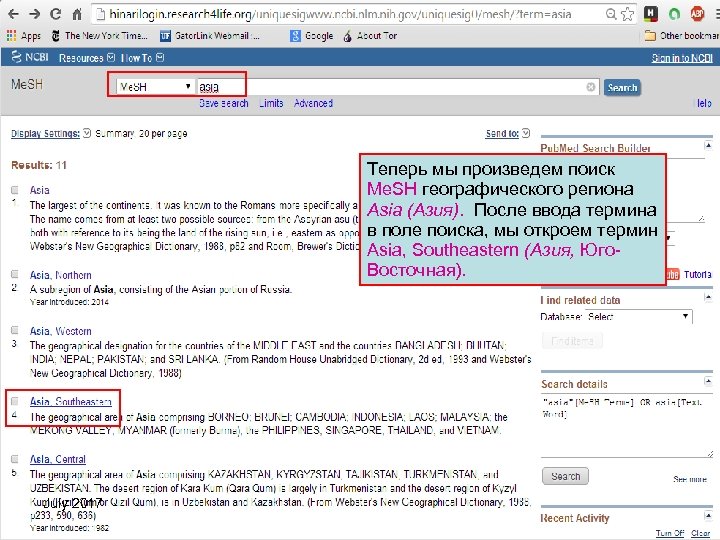
Task: Click Sign in to NCBI
Action: pyautogui.click(x=682, y=58)
